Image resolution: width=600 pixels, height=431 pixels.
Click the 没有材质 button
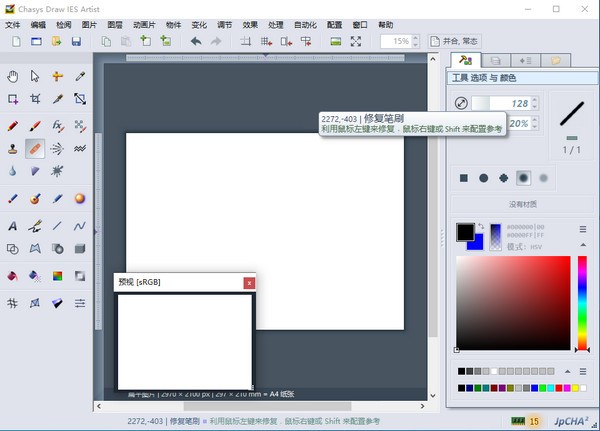tap(522, 204)
